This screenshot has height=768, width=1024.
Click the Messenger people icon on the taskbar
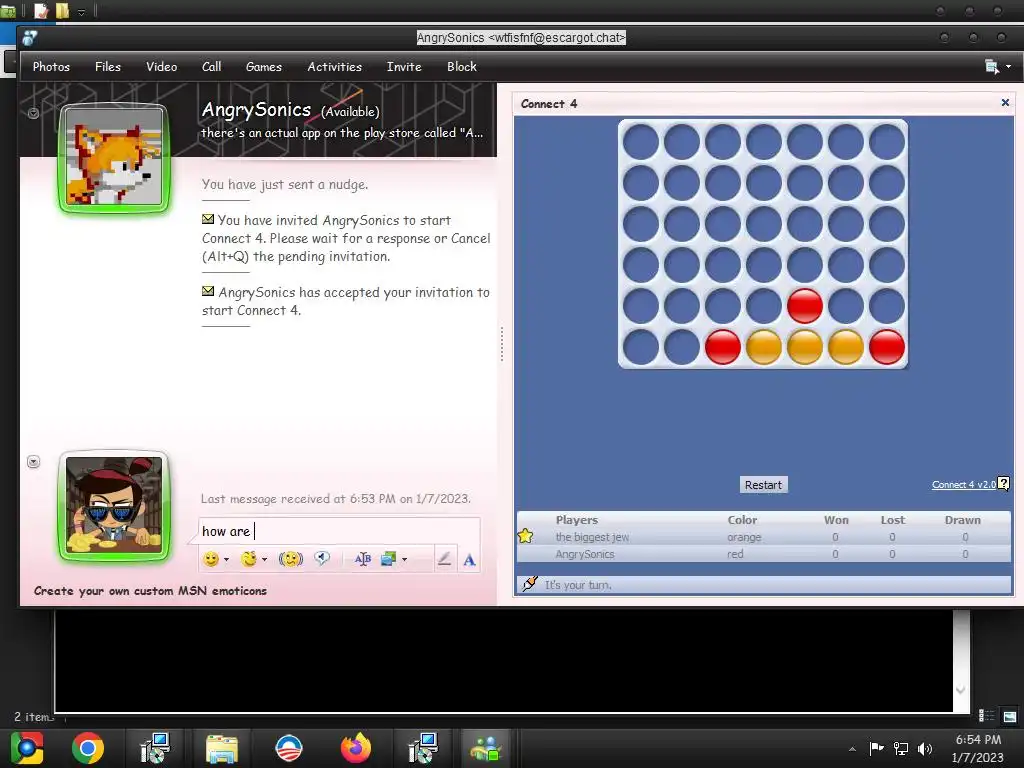pos(485,748)
